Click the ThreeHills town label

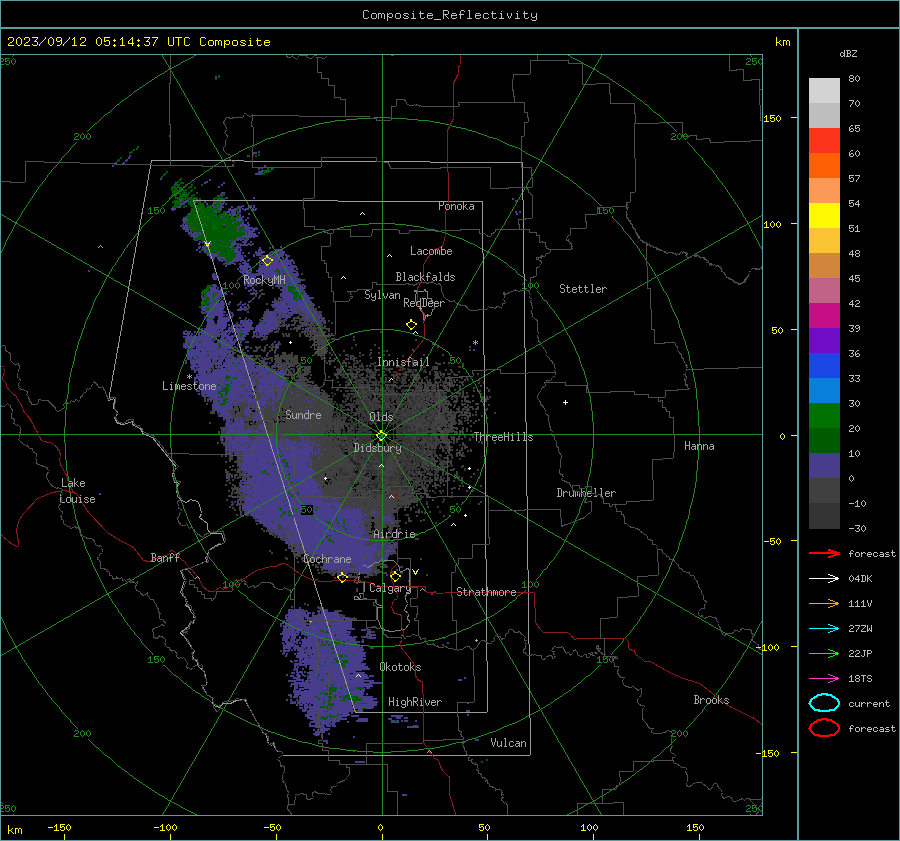click(x=503, y=437)
